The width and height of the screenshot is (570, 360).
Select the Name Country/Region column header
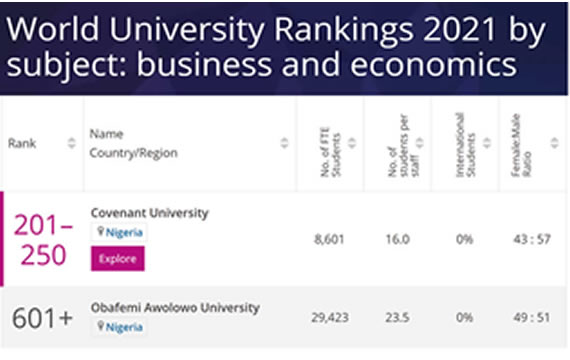pos(133,143)
